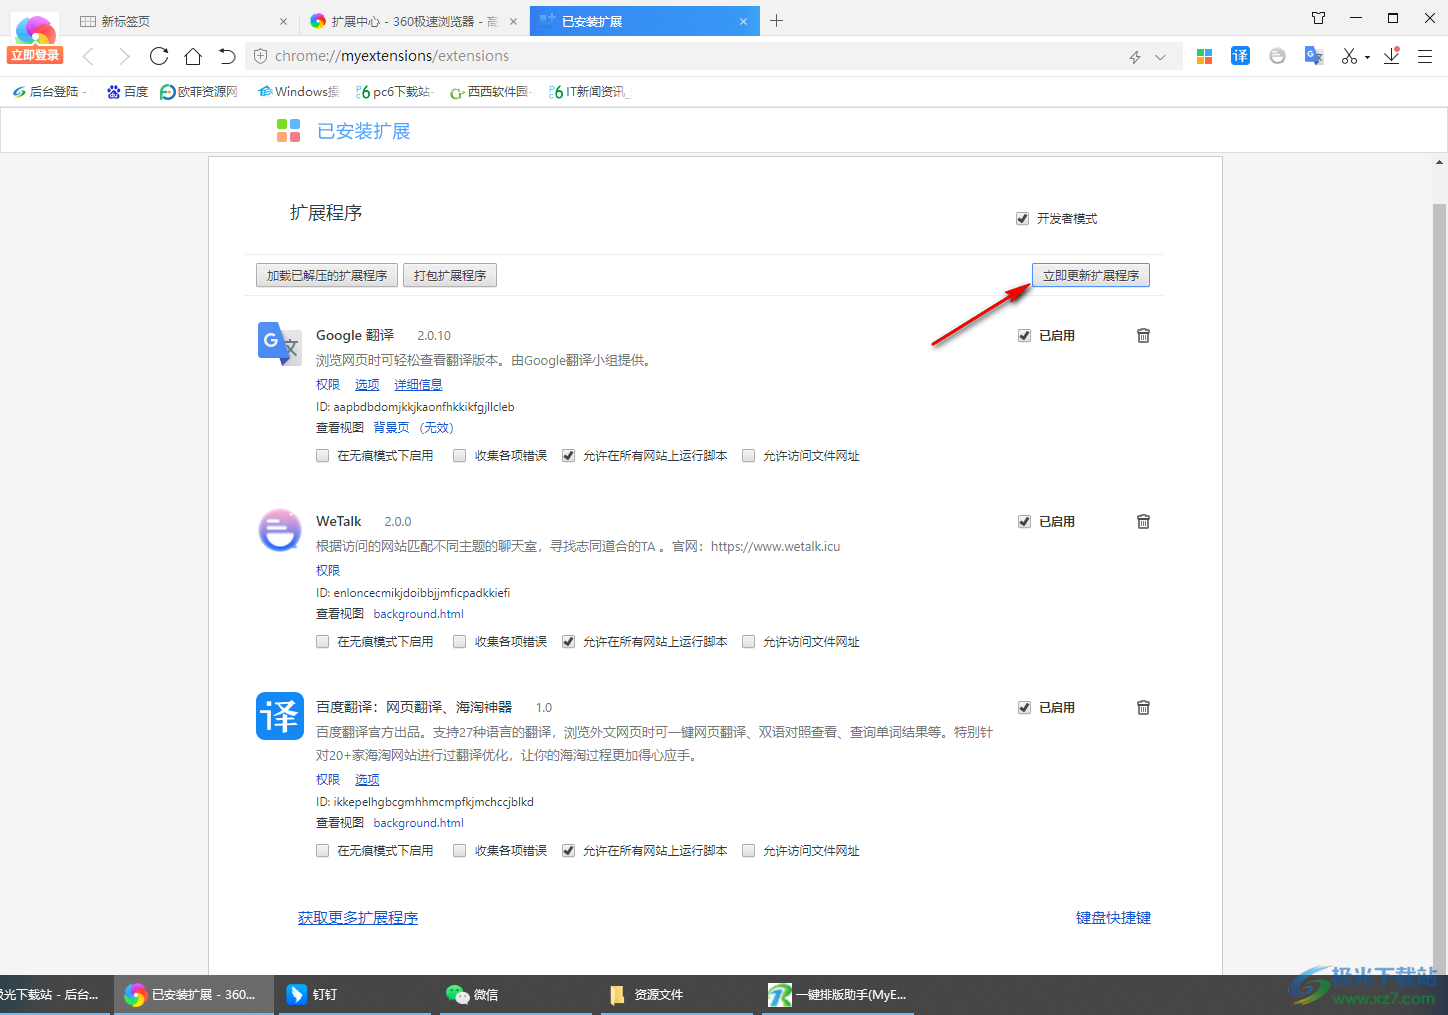
Task: Enable Google 翻译 in incognito mode
Action: pos(322,456)
